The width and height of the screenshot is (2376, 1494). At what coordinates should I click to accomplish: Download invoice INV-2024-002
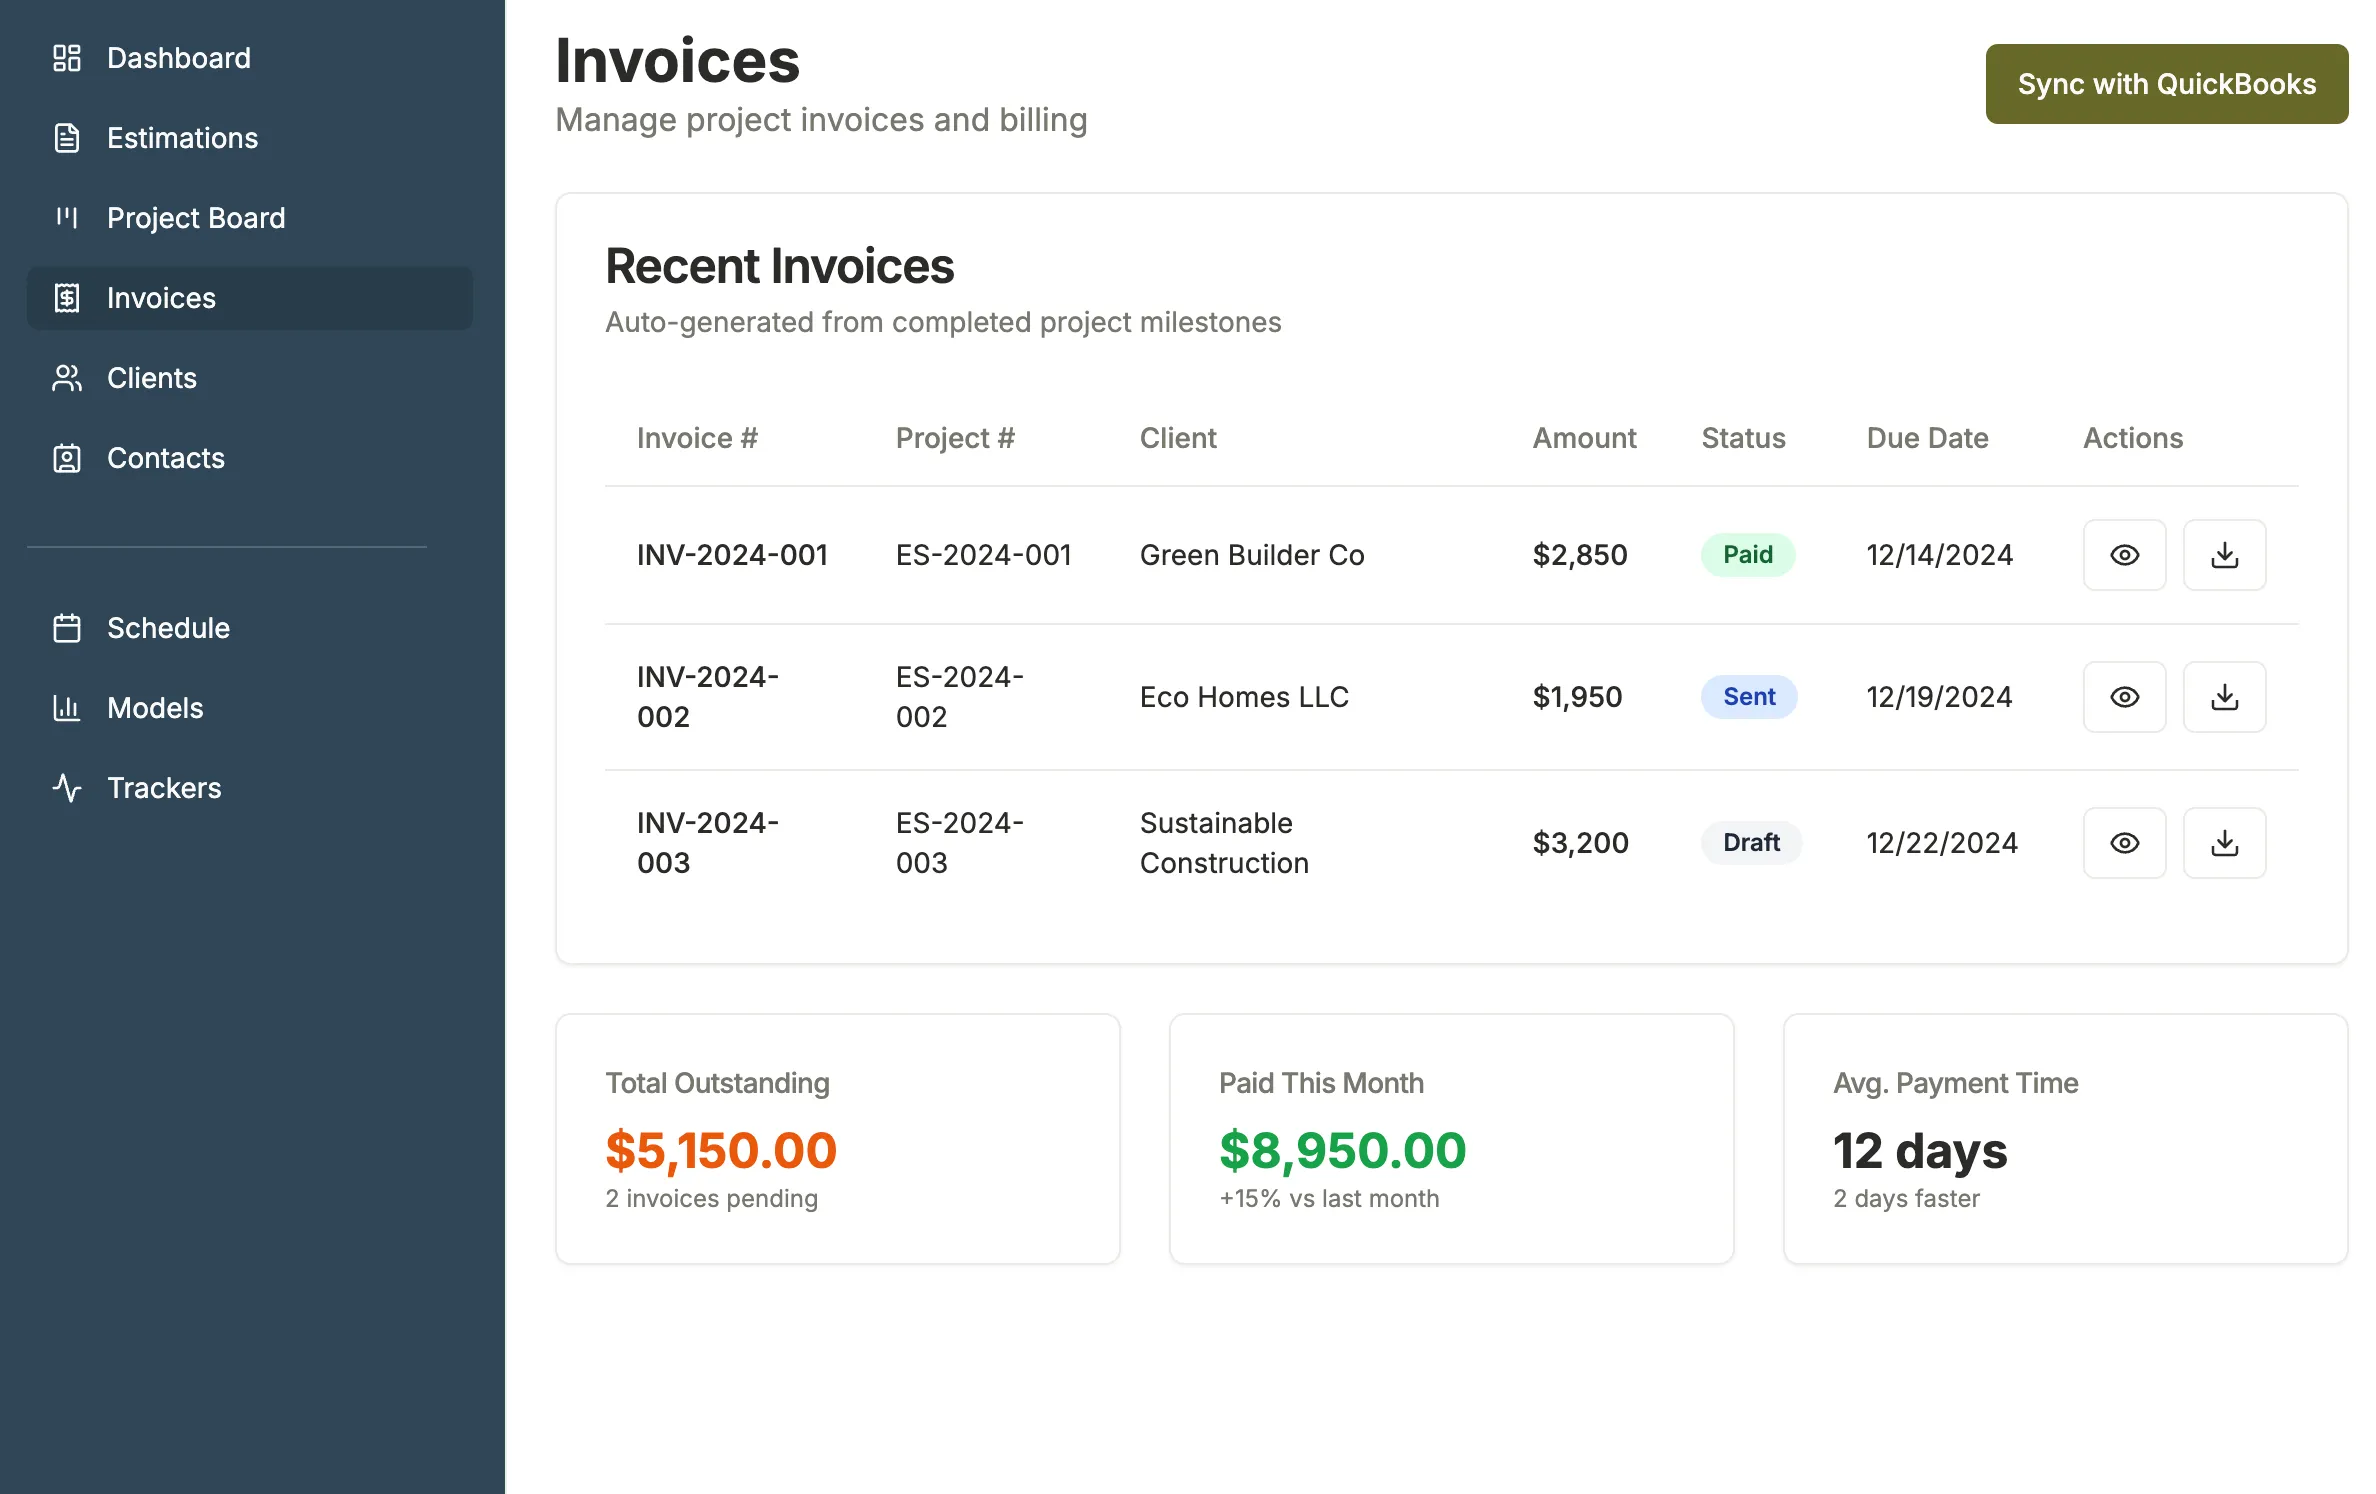(x=2224, y=696)
